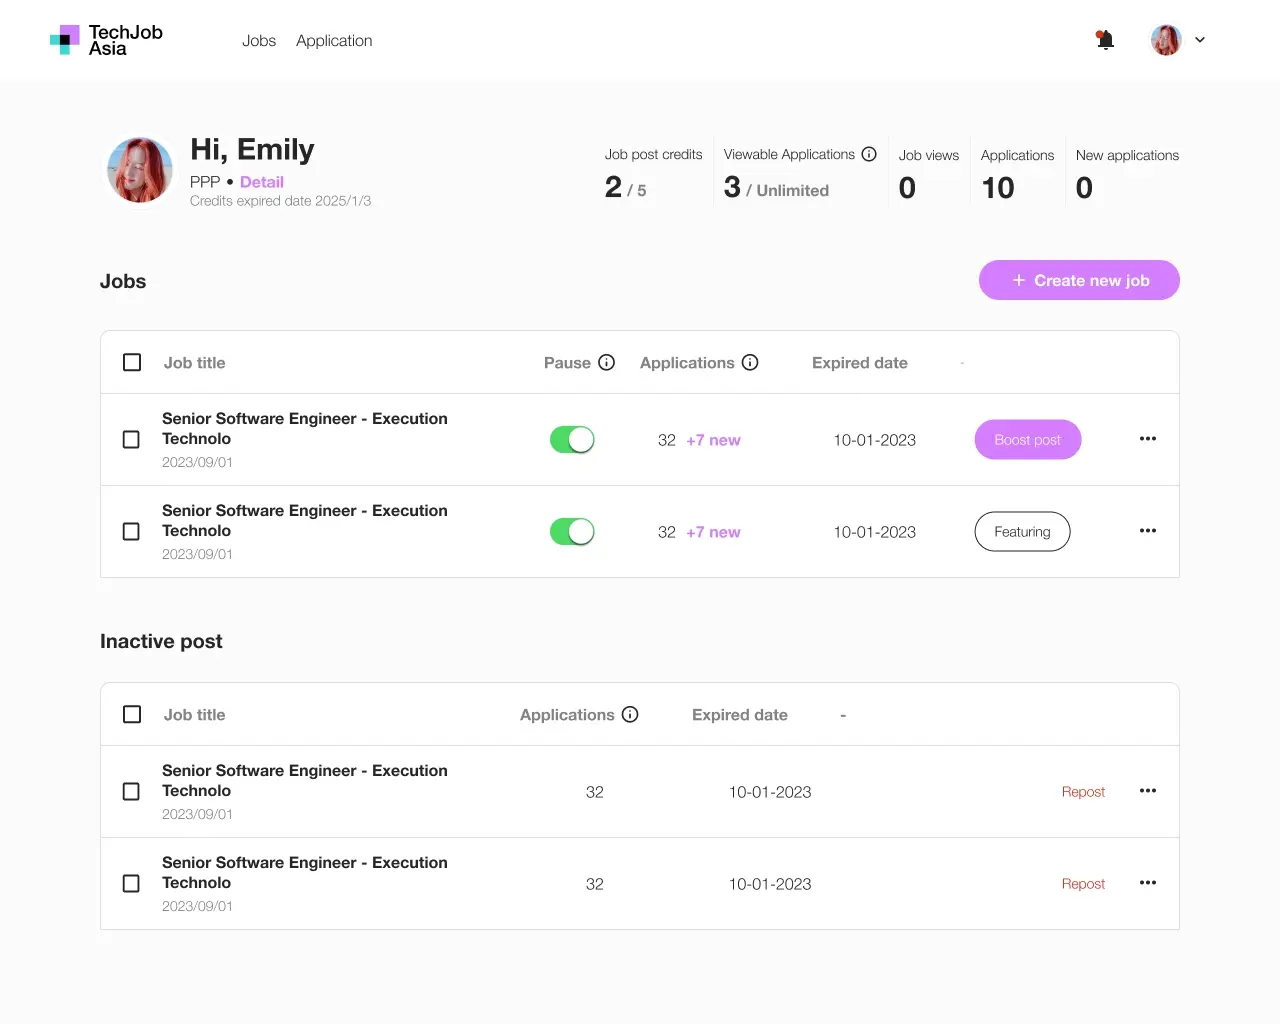Expand the profile dropdown chevron
The width and height of the screenshot is (1280, 1024).
pyautogui.click(x=1200, y=40)
